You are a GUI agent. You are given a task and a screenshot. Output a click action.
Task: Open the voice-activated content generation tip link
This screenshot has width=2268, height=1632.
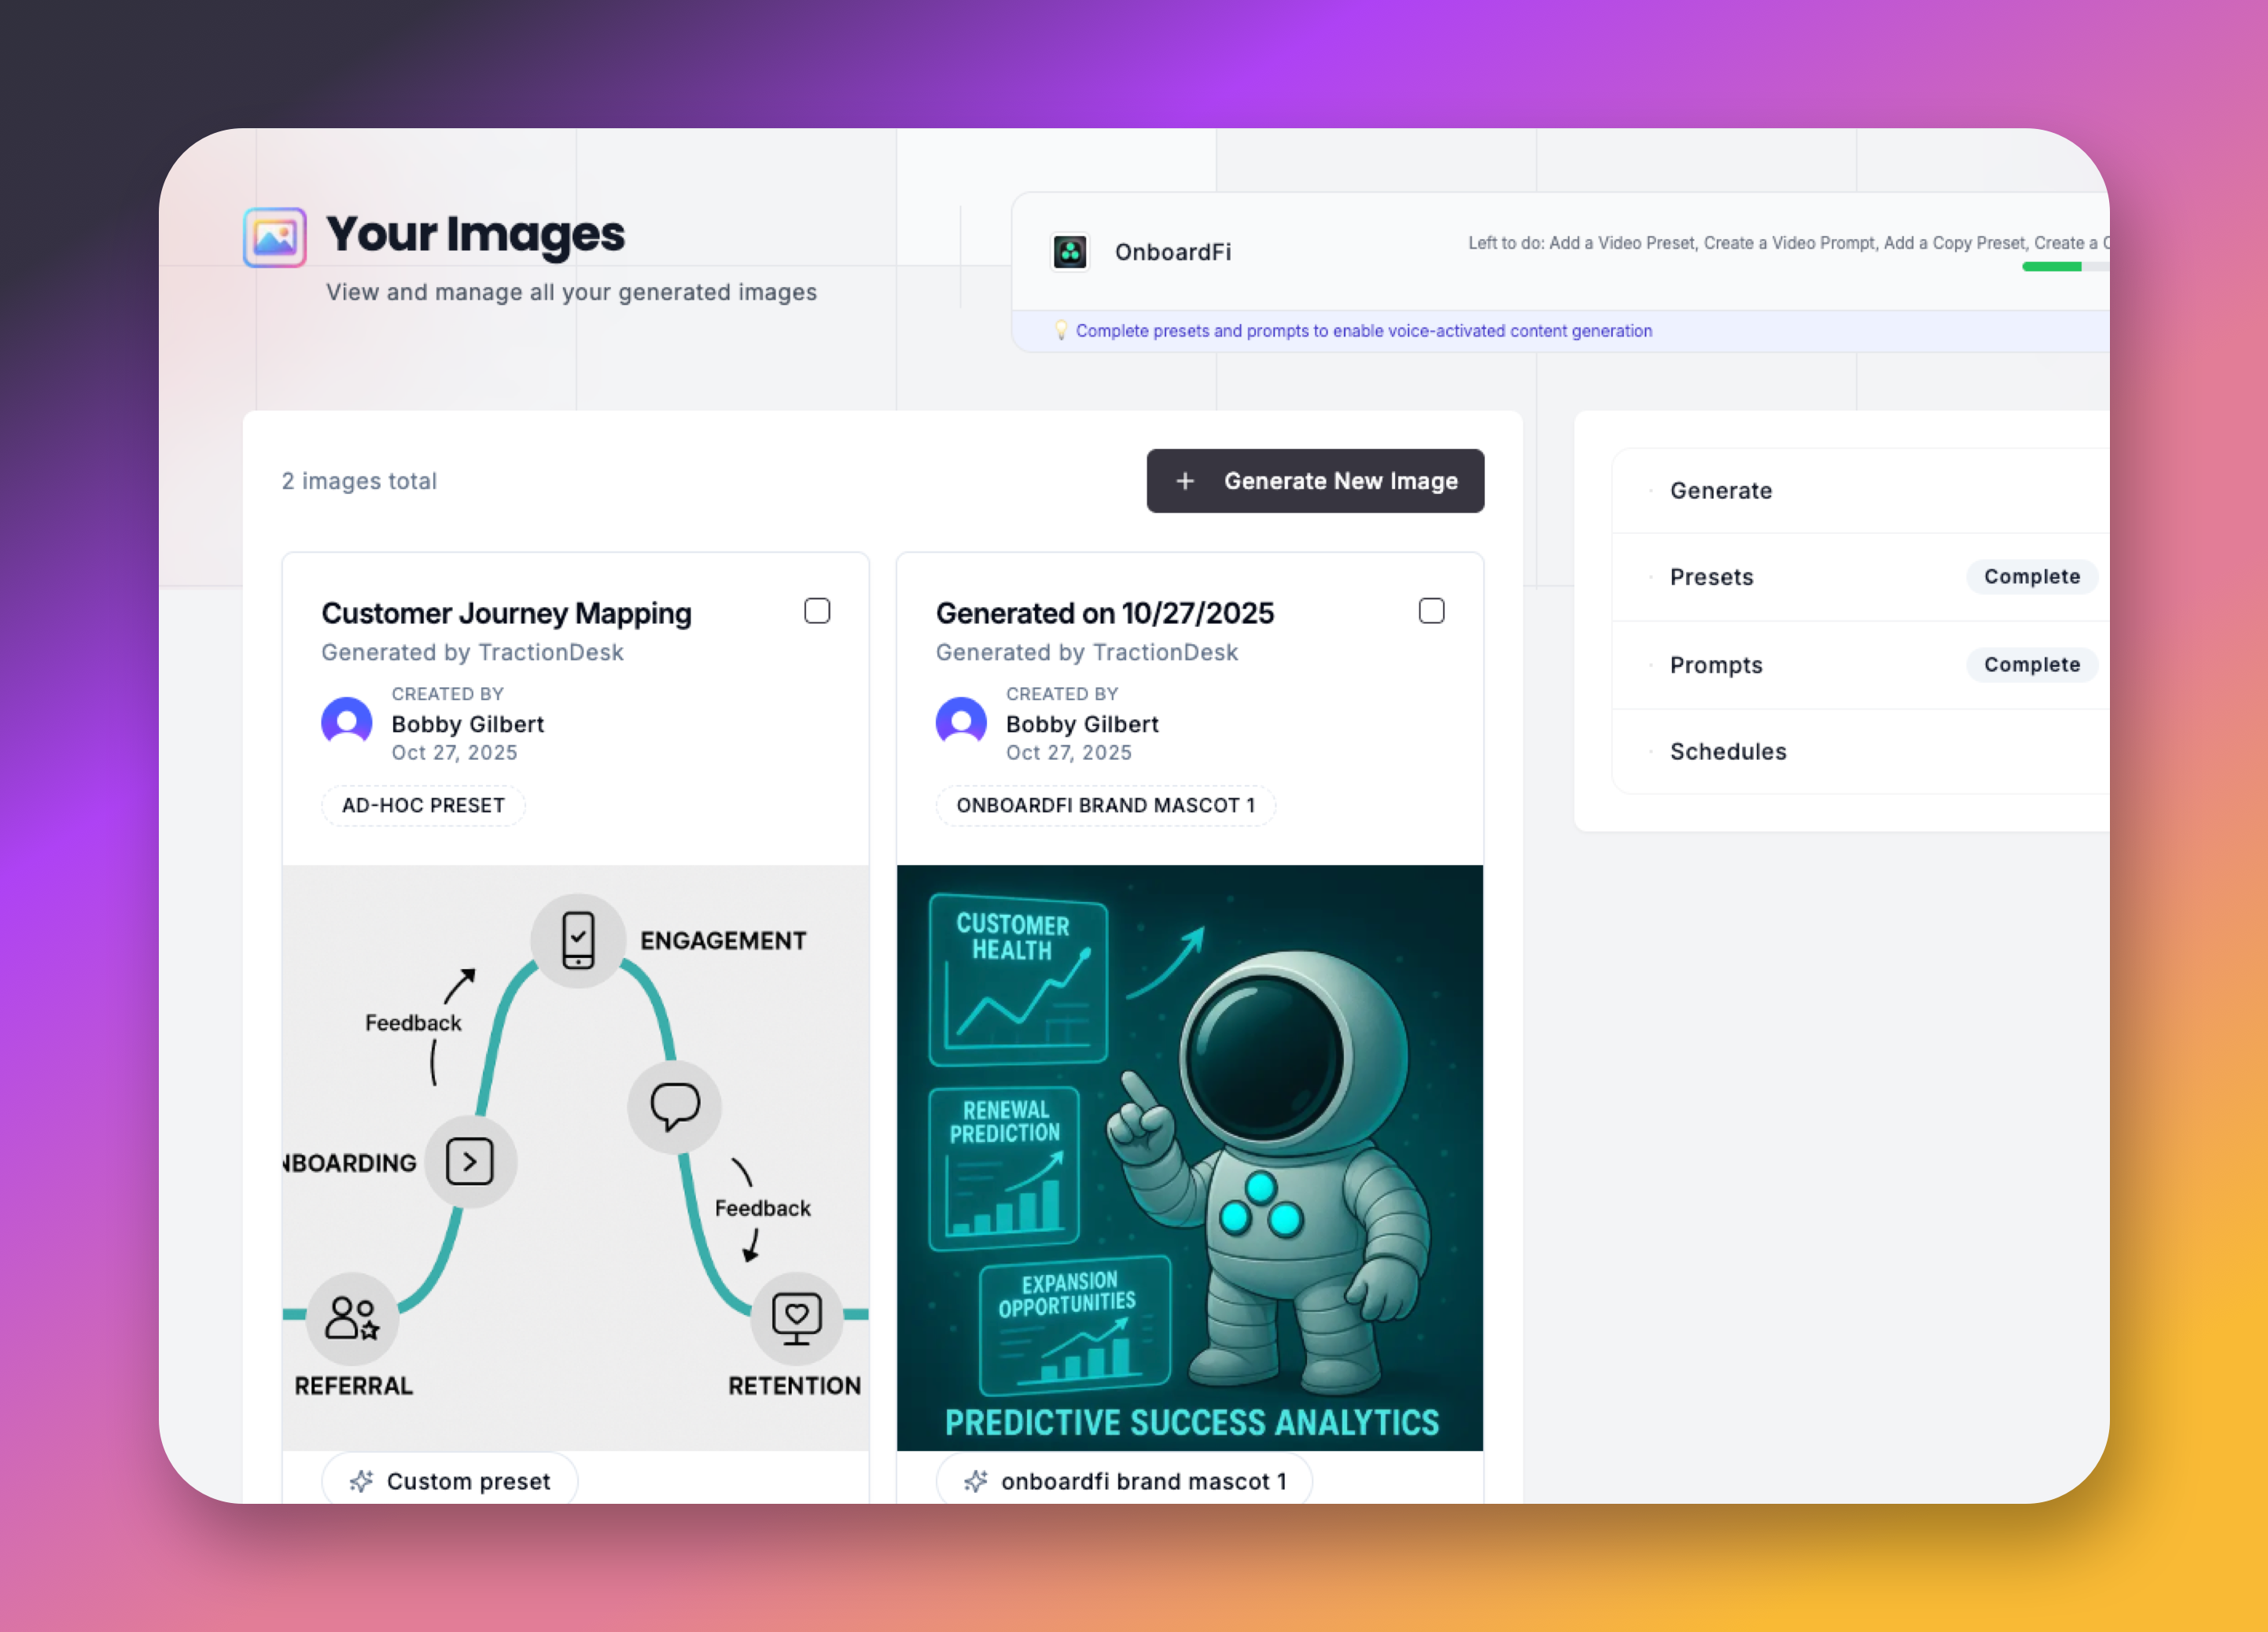pyautogui.click(x=1365, y=330)
